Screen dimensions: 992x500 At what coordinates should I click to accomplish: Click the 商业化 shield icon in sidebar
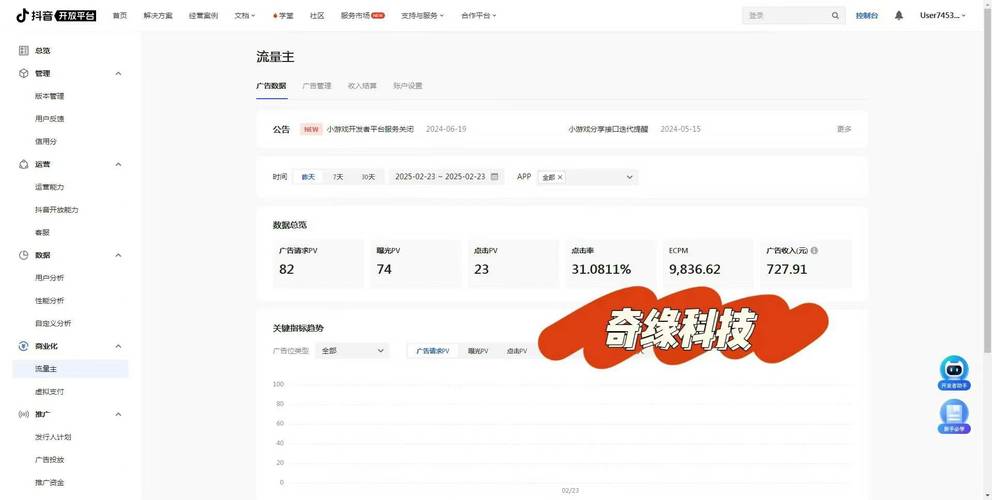point(23,346)
